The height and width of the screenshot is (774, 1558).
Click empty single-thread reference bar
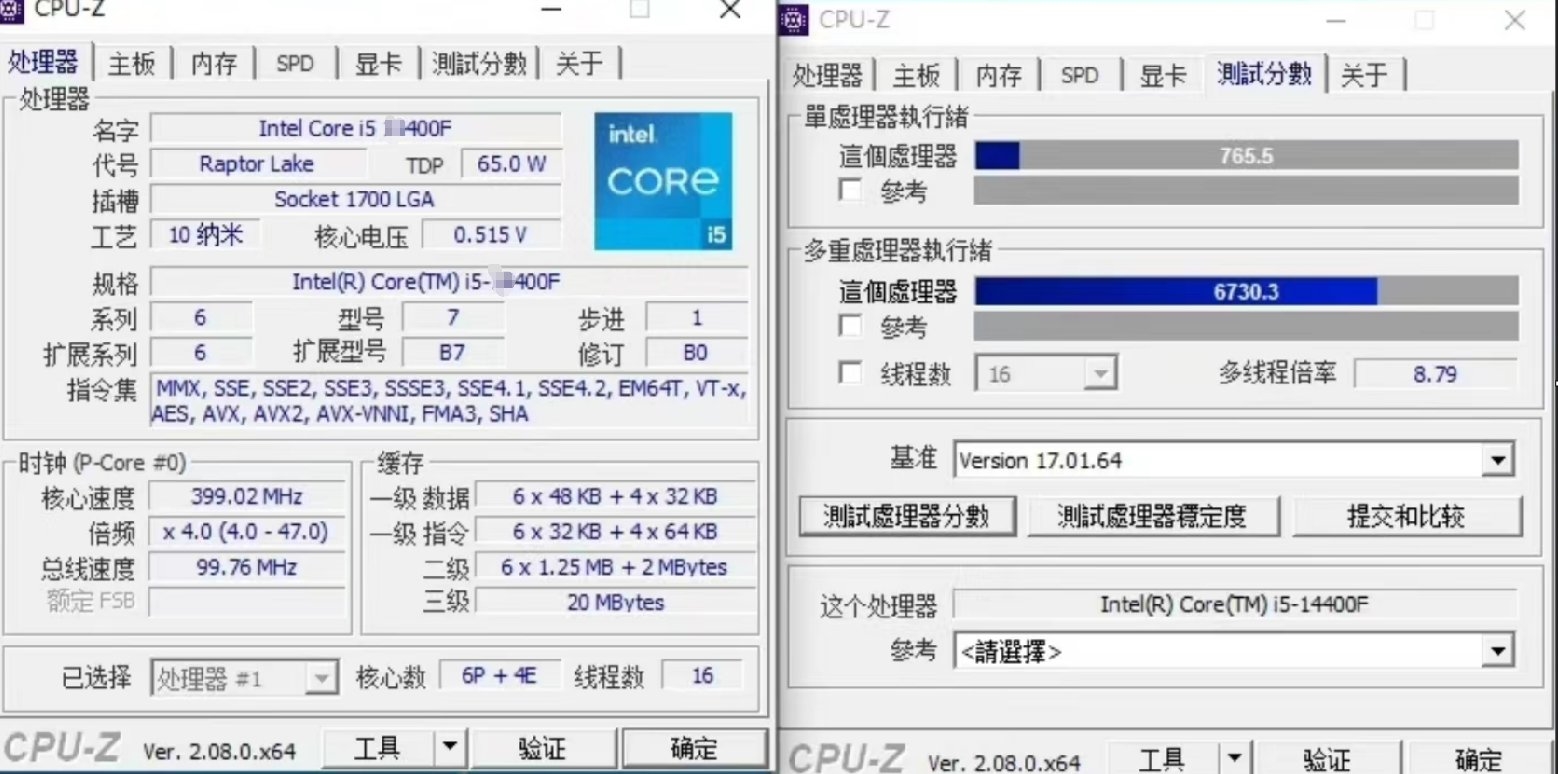coord(1246,191)
